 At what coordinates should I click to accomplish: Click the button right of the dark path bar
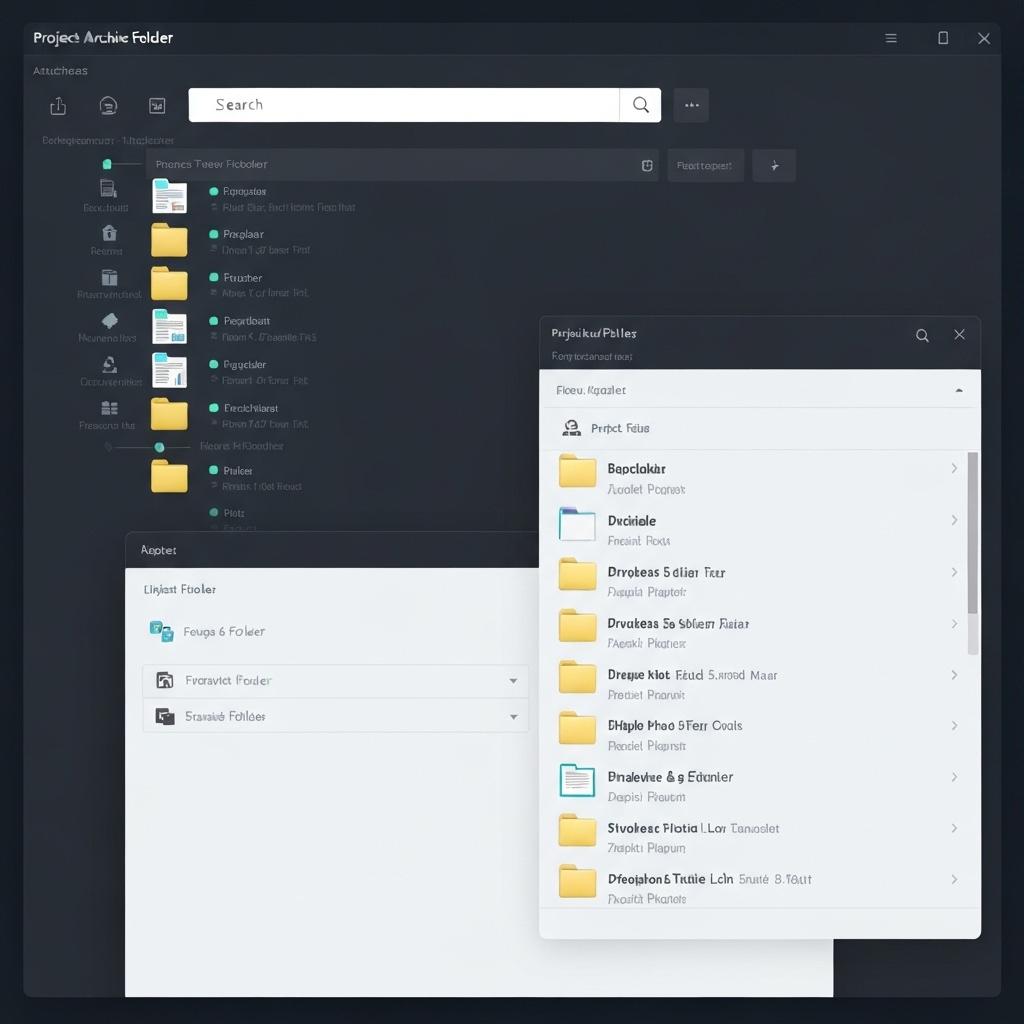(x=705, y=165)
